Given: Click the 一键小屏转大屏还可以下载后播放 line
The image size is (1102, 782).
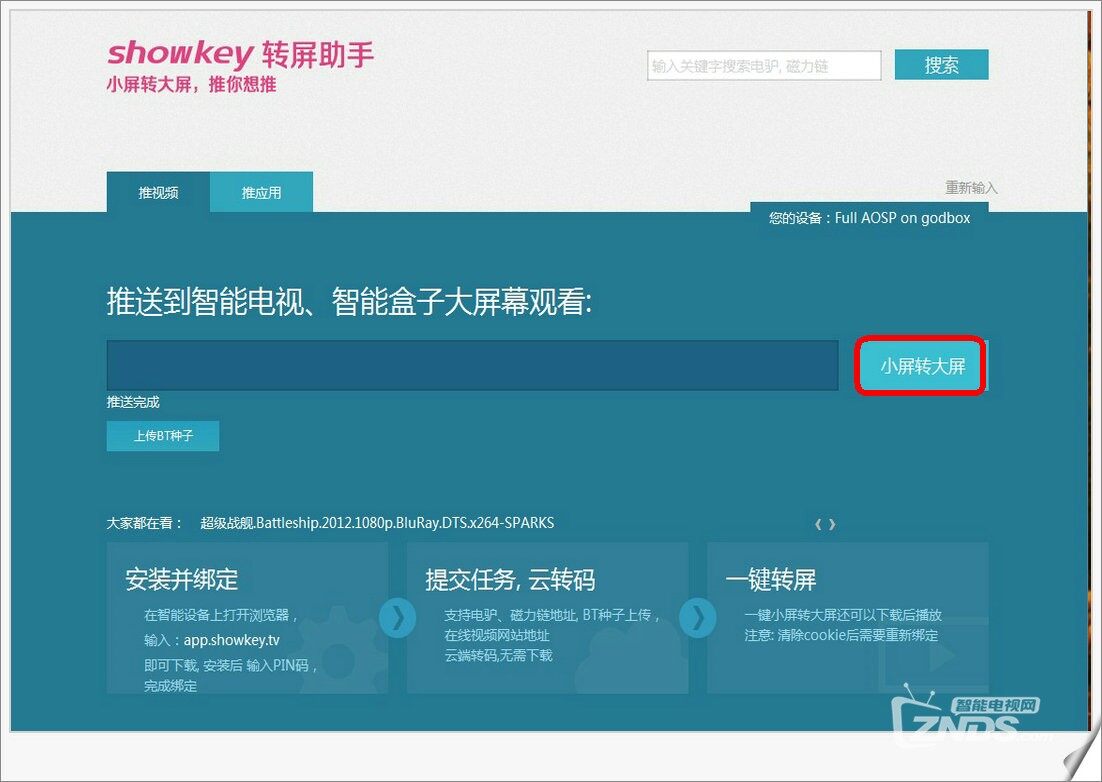Looking at the screenshot, I should (843, 615).
